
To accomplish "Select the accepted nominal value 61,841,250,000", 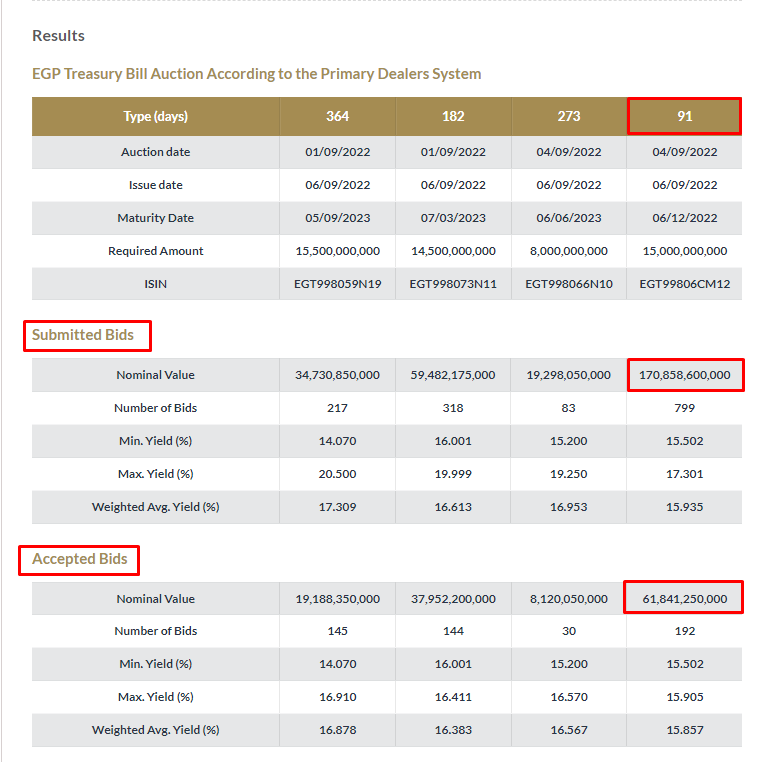I will (x=685, y=599).
